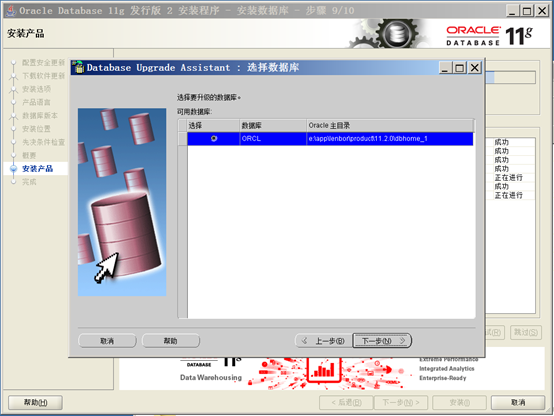Click the 选择 column header
The image size is (554, 416).
tap(213, 125)
